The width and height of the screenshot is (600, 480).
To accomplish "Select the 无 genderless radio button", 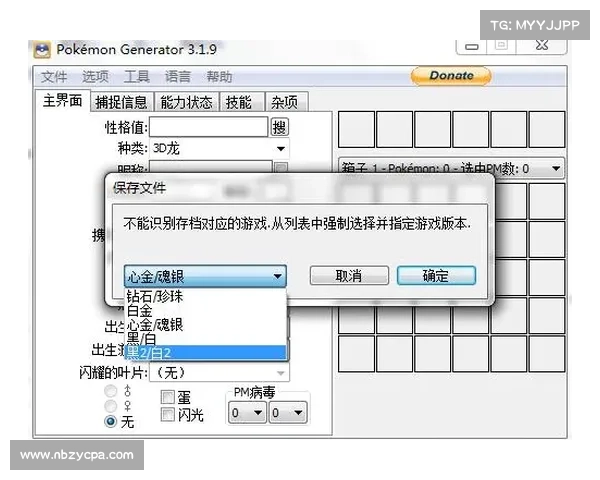I will pyautogui.click(x=111, y=421).
